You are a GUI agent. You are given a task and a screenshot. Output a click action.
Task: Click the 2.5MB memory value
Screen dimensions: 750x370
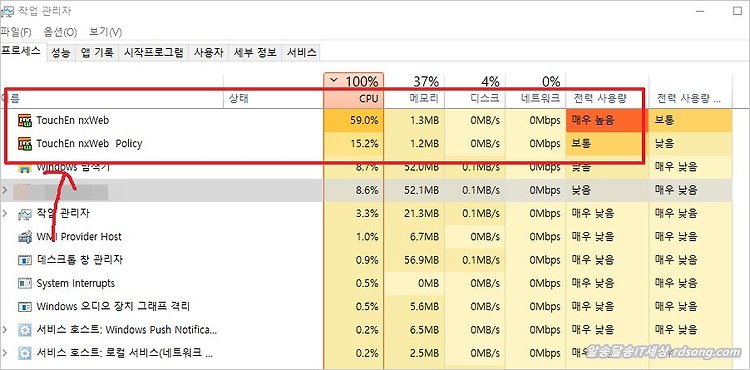click(x=423, y=353)
